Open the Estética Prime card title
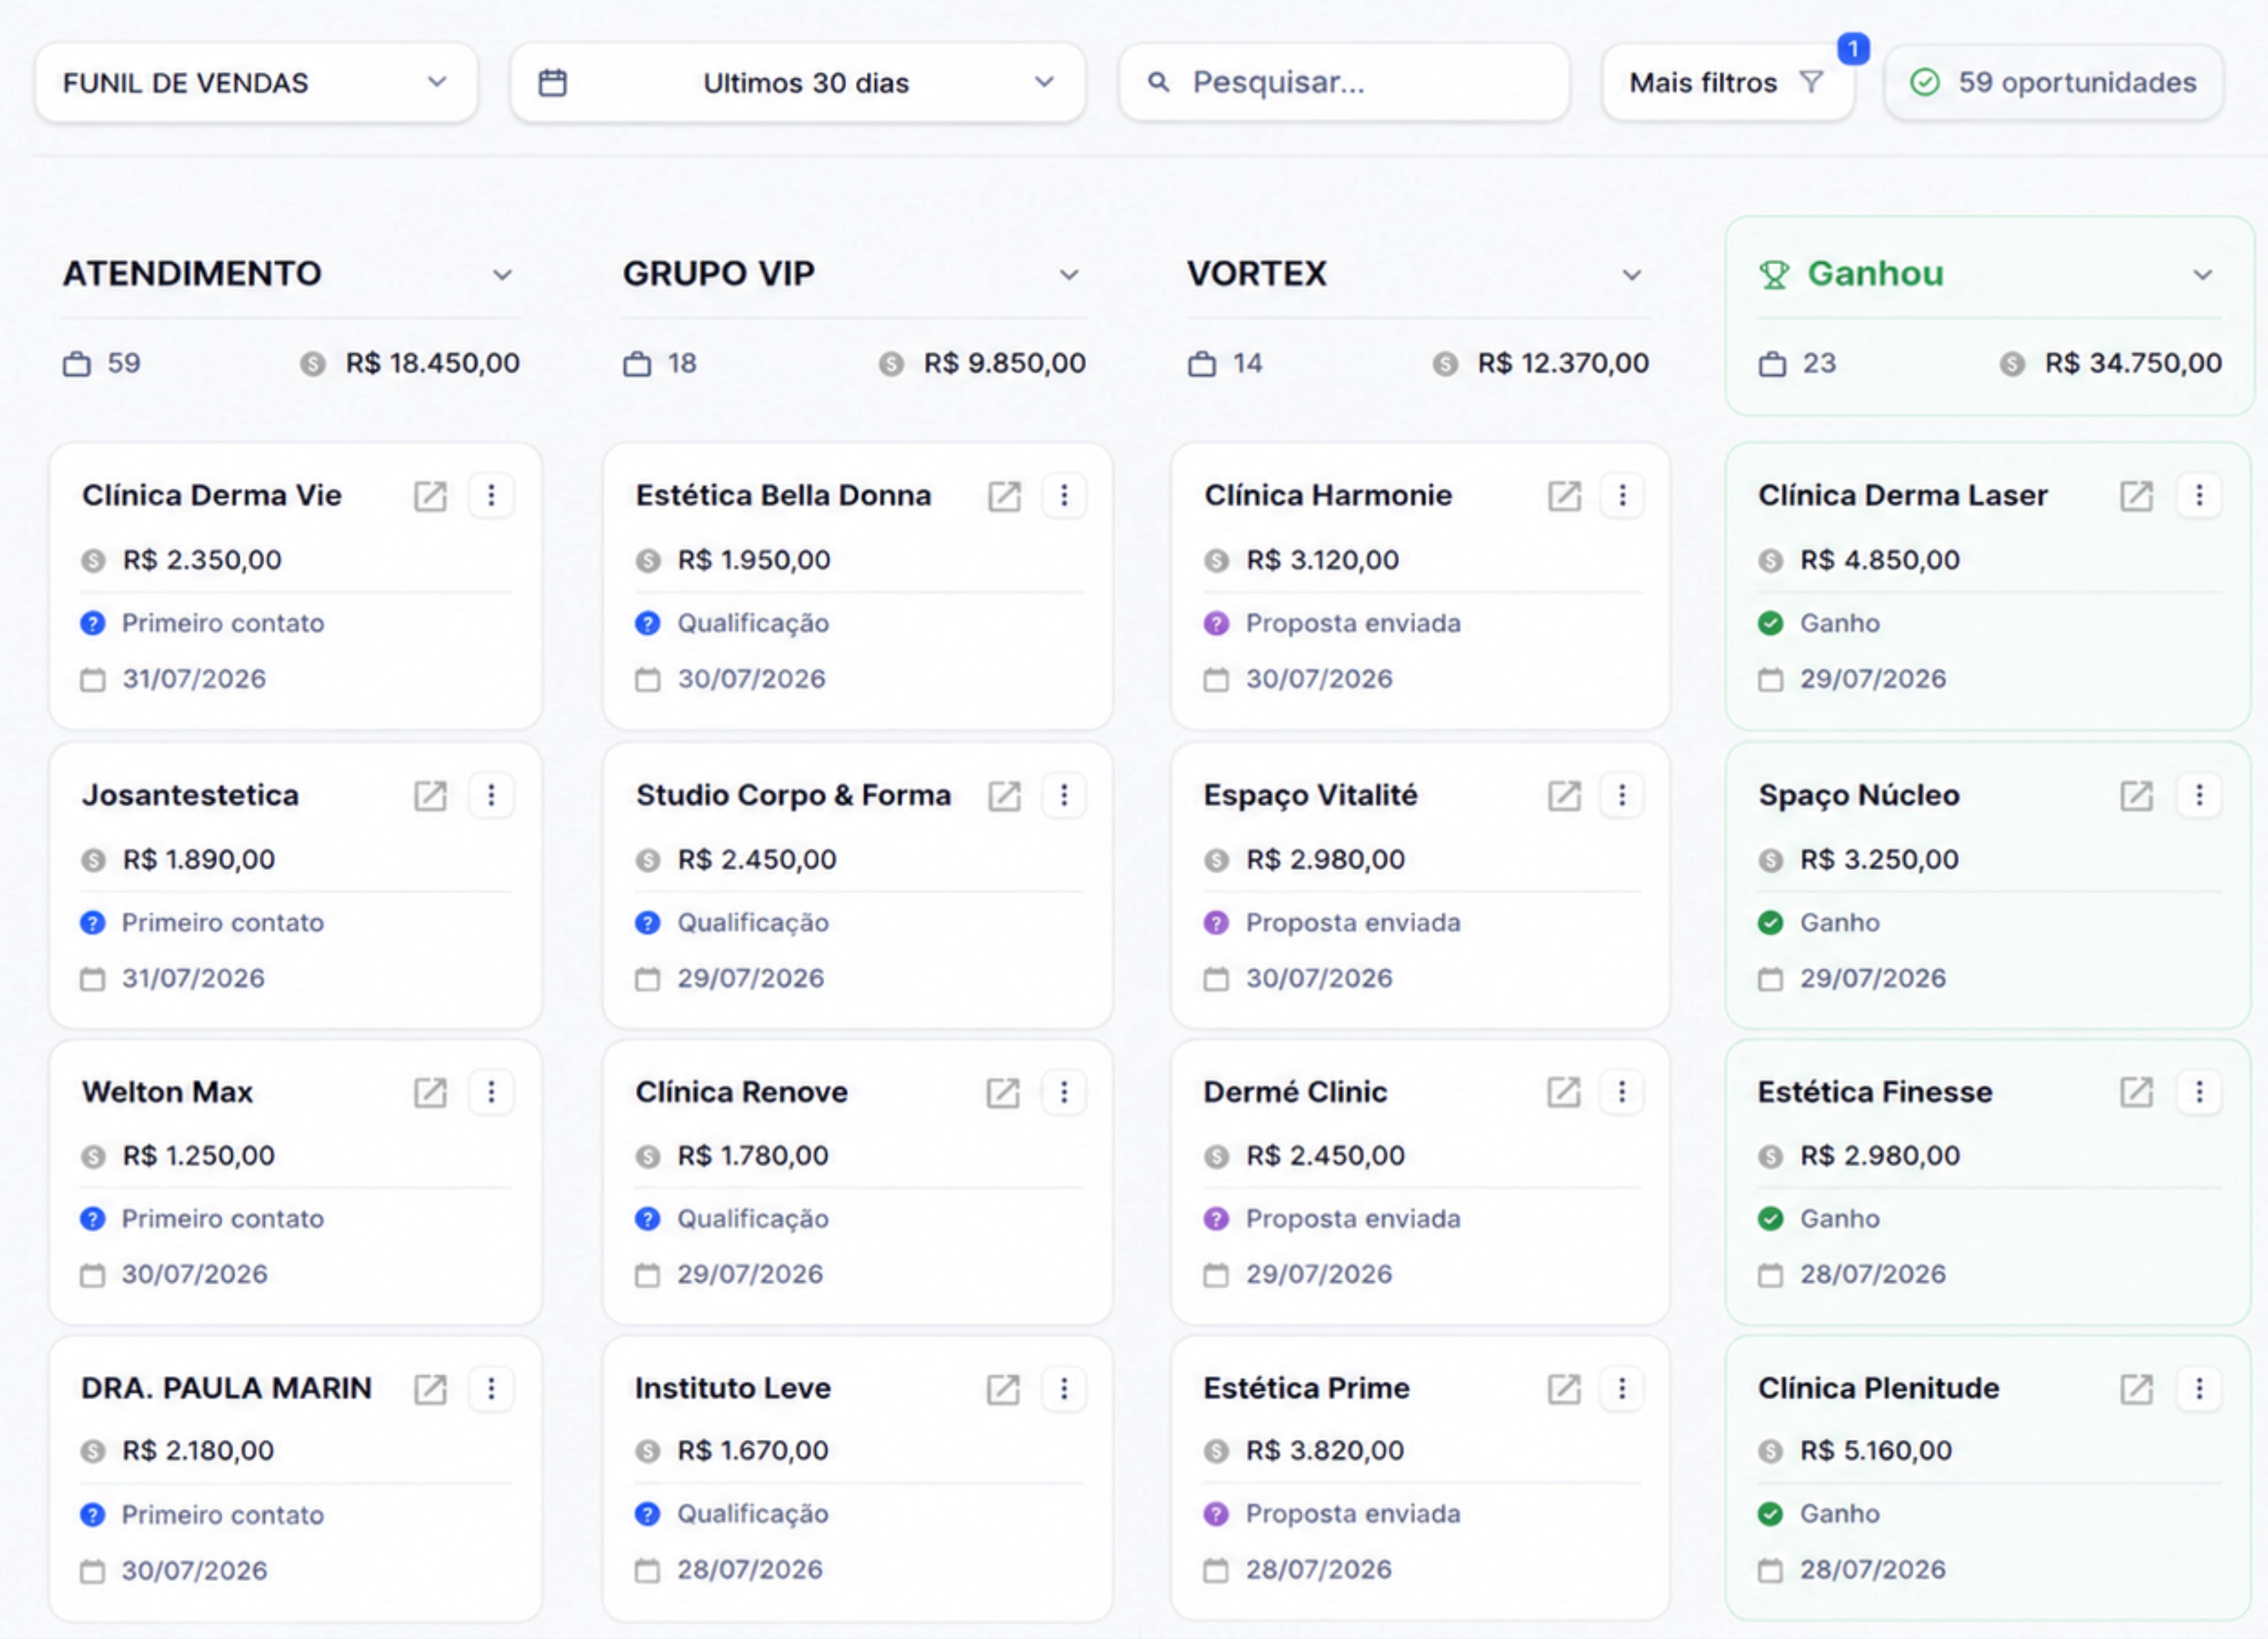Viewport: 2268px width, 1639px height. [1307, 1389]
